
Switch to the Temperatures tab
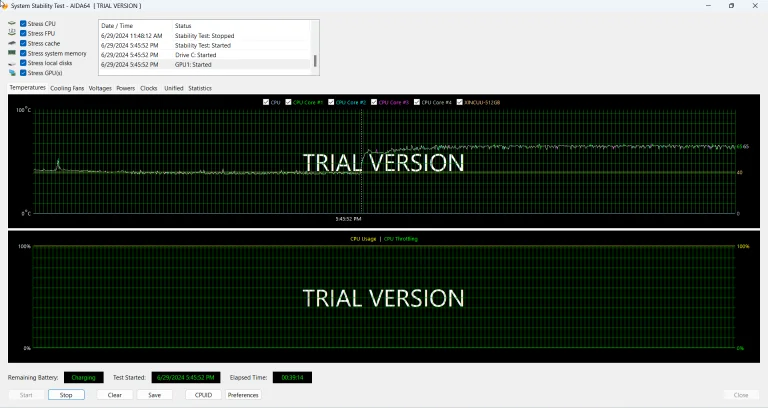[x=27, y=88]
